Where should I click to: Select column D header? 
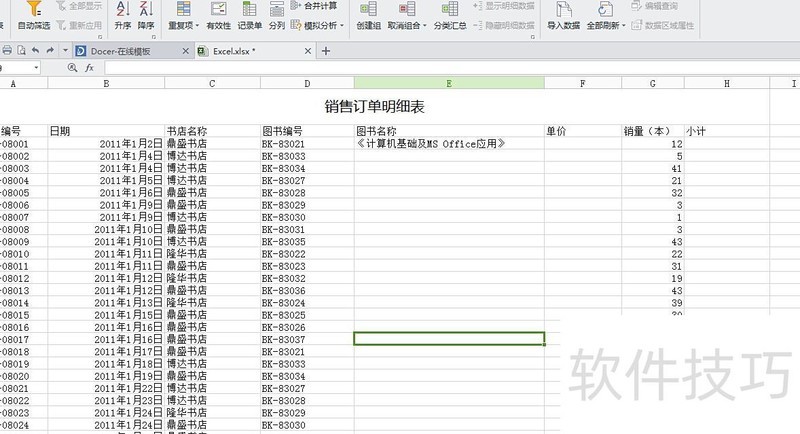point(307,83)
